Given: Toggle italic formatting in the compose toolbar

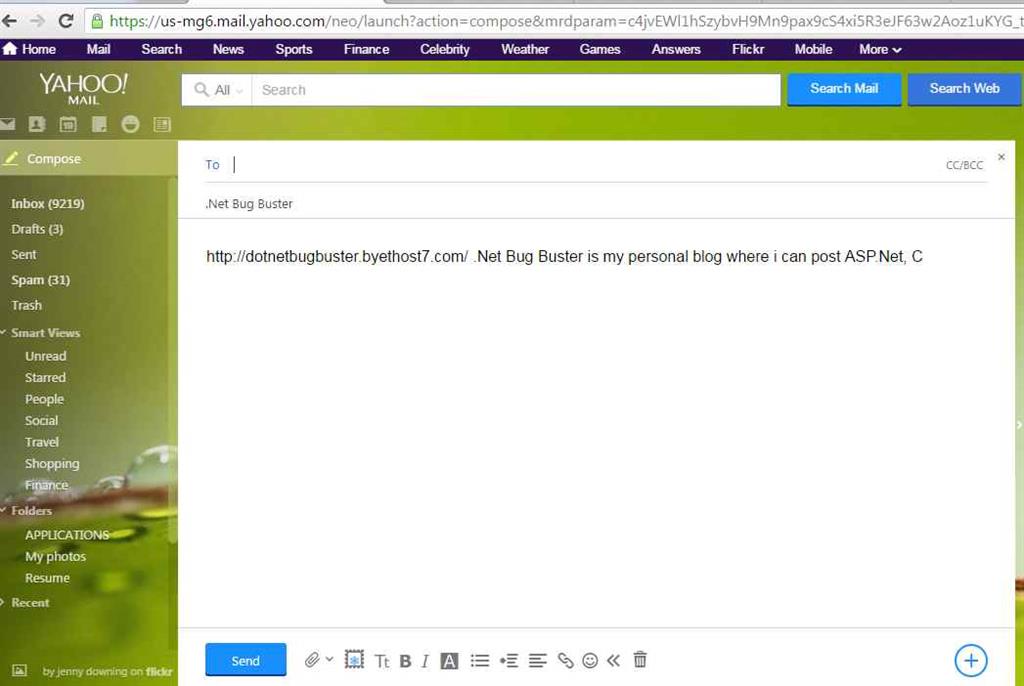Looking at the screenshot, I should pyautogui.click(x=424, y=660).
